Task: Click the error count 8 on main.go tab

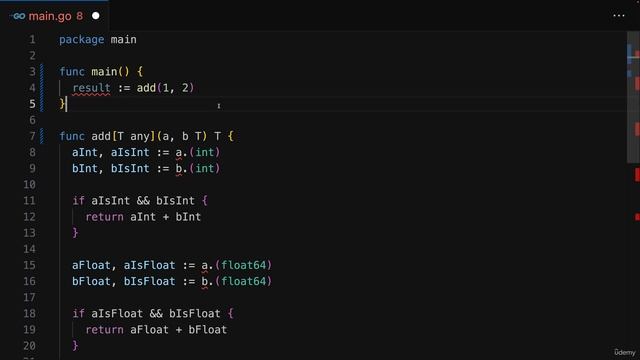Action: click(x=80, y=16)
